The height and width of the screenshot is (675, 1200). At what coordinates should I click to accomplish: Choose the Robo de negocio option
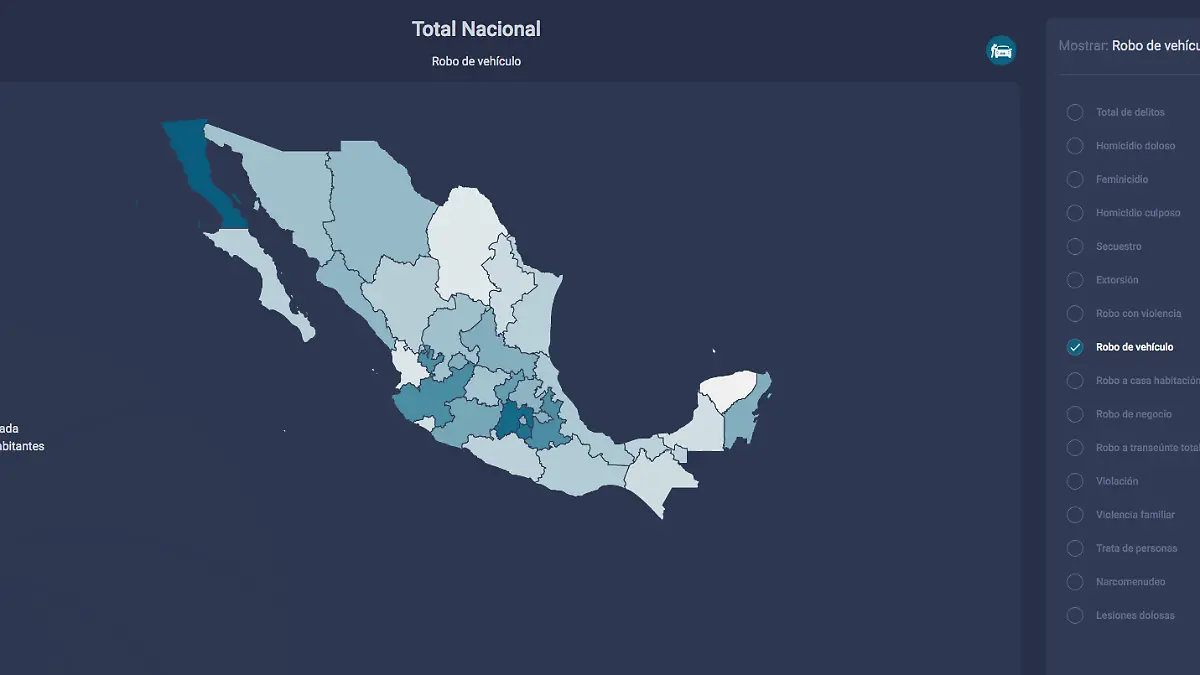1075,414
